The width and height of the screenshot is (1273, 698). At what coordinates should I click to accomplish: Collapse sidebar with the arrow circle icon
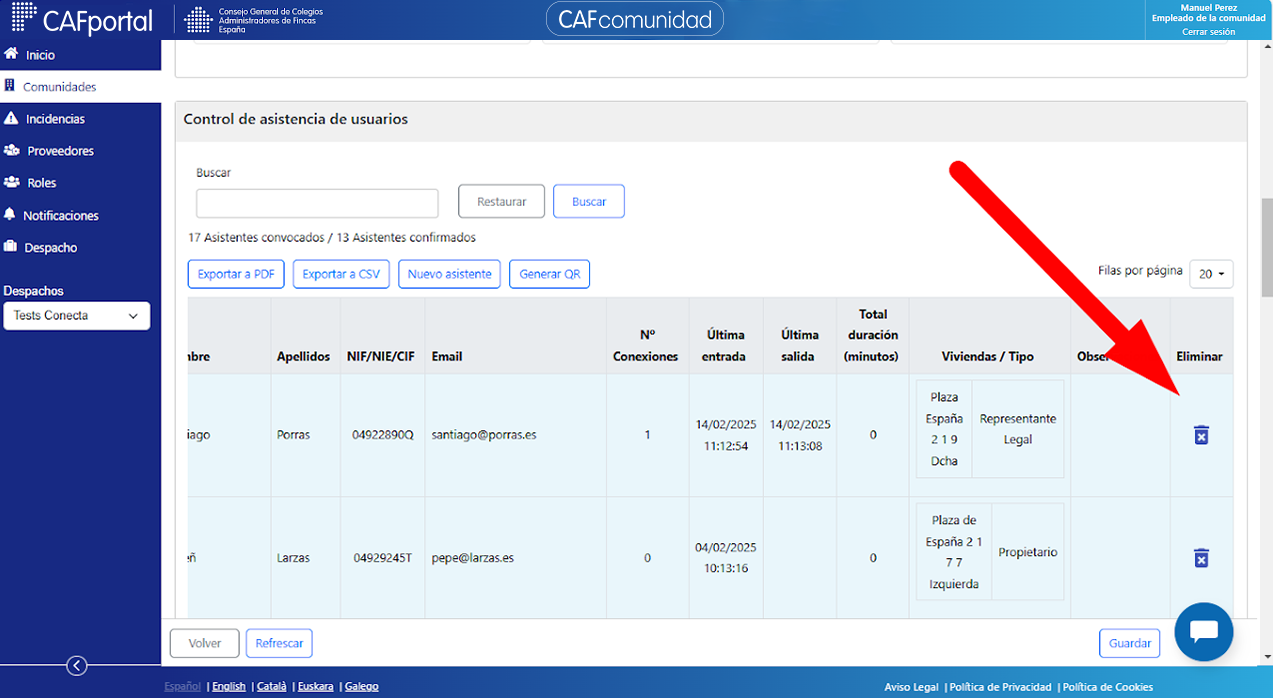(77, 666)
